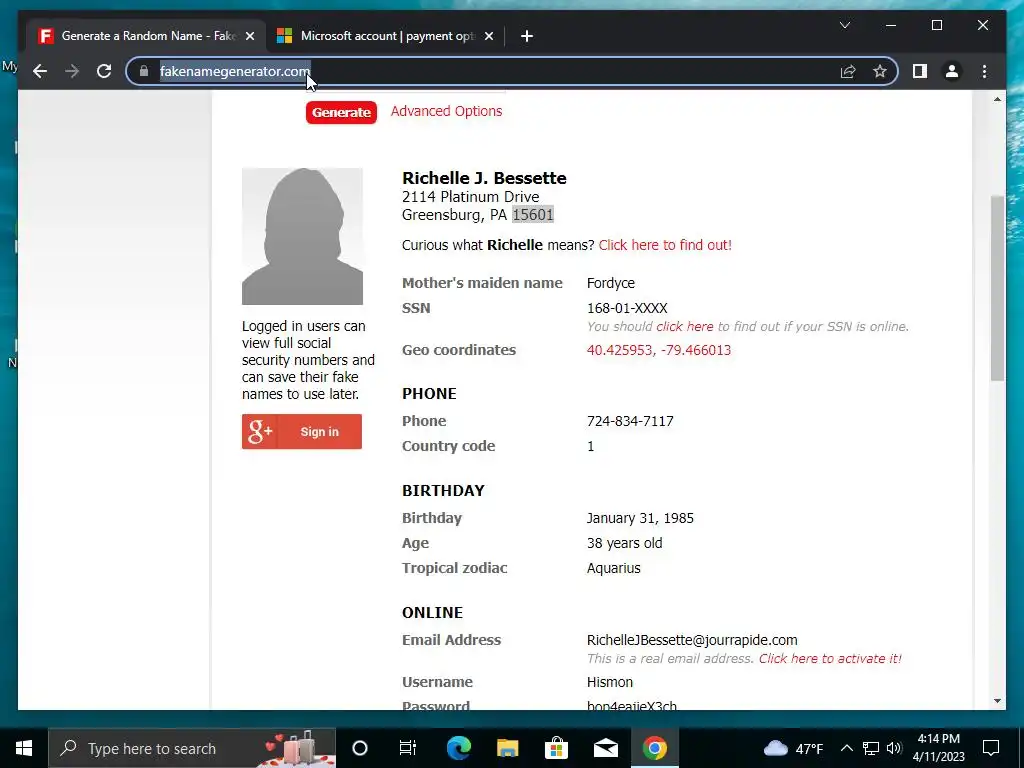Select the address 2114 Platinum Drive

click(x=470, y=197)
